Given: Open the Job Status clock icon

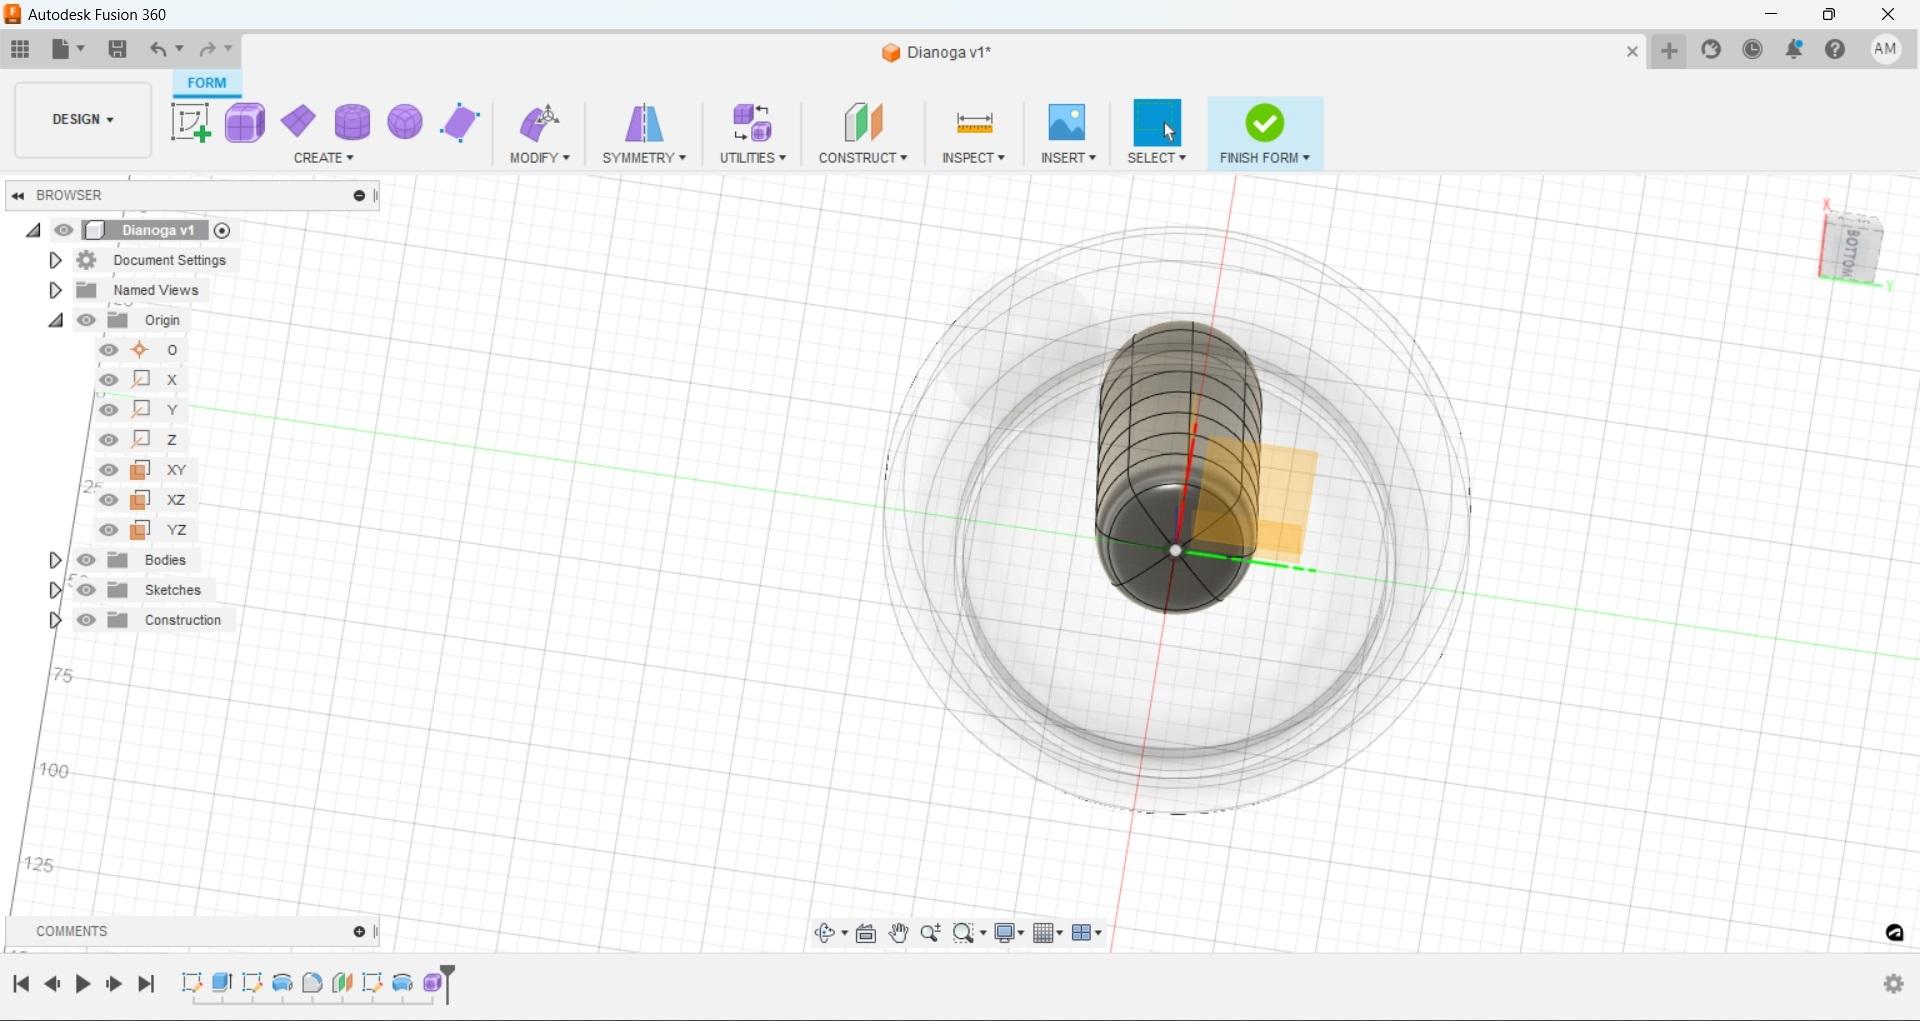Looking at the screenshot, I should click(1753, 50).
